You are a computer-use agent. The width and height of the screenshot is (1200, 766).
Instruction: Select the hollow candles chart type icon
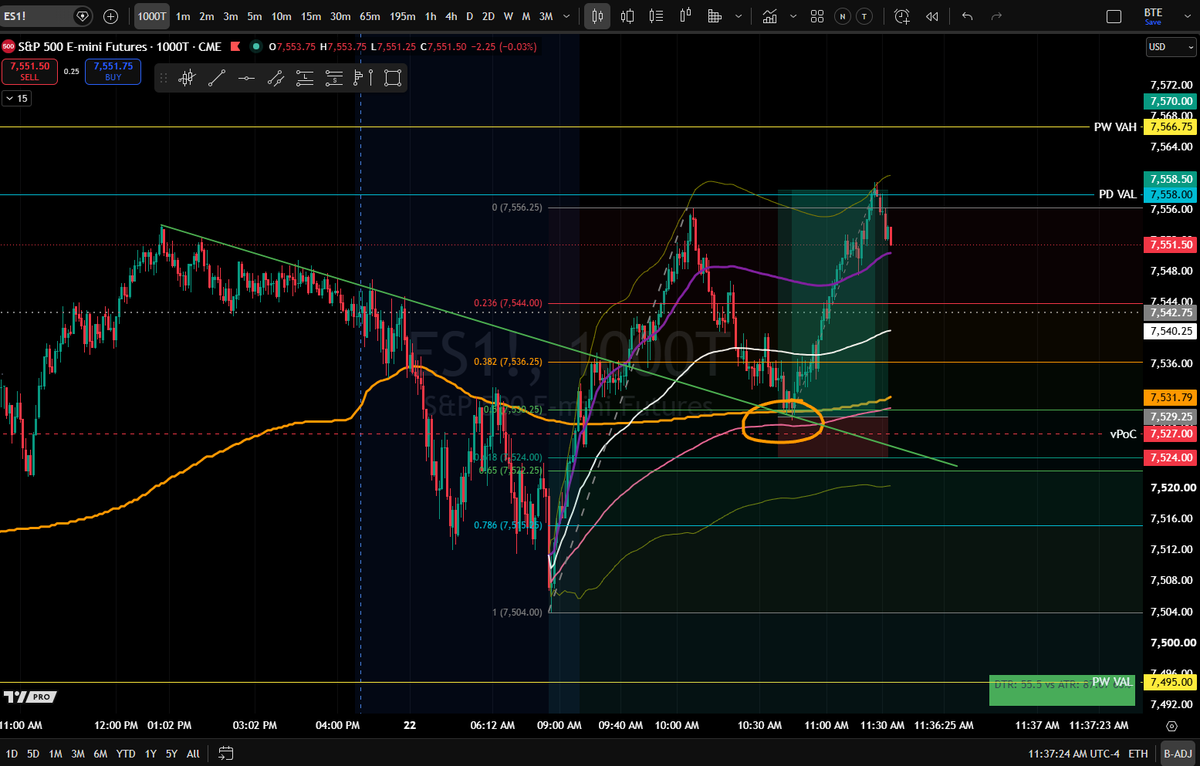click(x=628, y=16)
